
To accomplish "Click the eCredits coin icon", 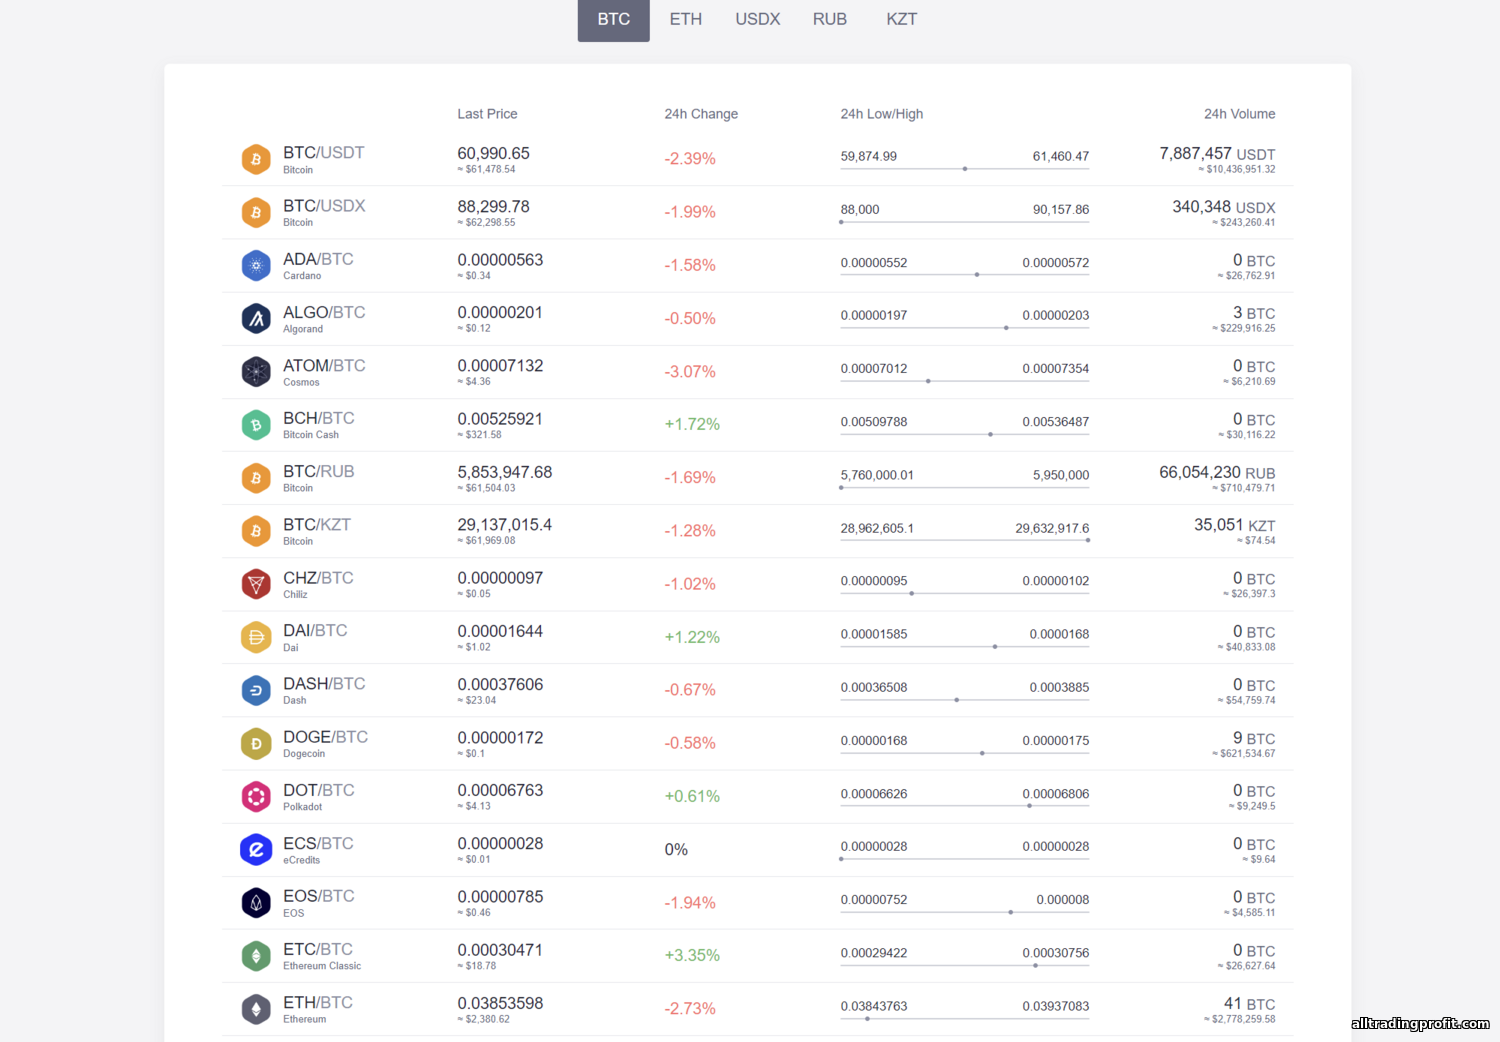I will [x=256, y=850].
